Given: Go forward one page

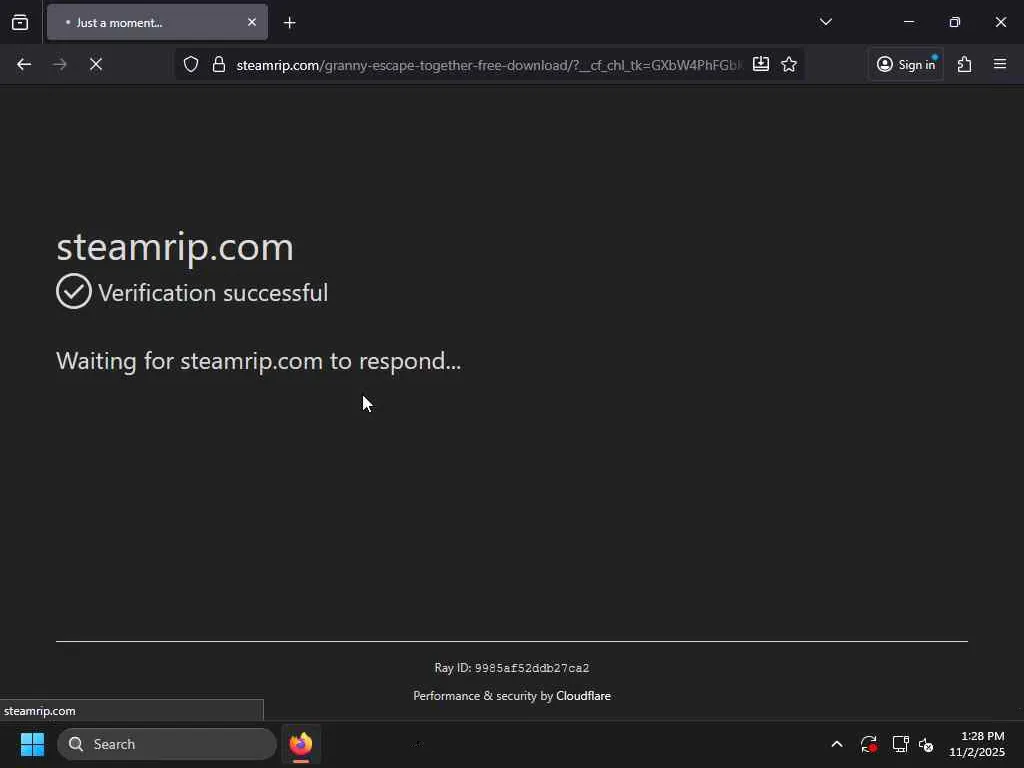Looking at the screenshot, I should (59, 64).
